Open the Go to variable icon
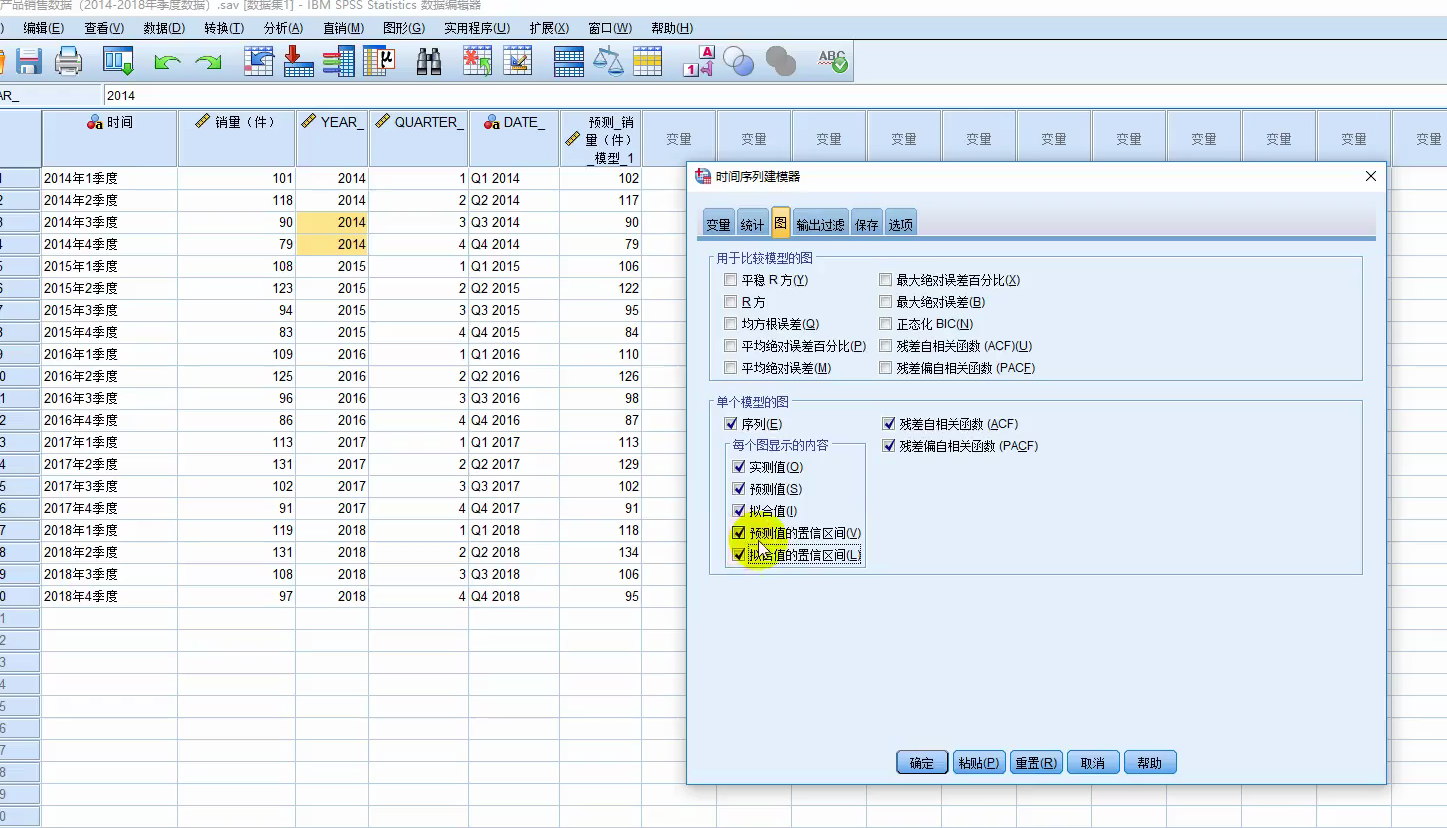Viewport: 1447px width, 828px height. click(299, 62)
